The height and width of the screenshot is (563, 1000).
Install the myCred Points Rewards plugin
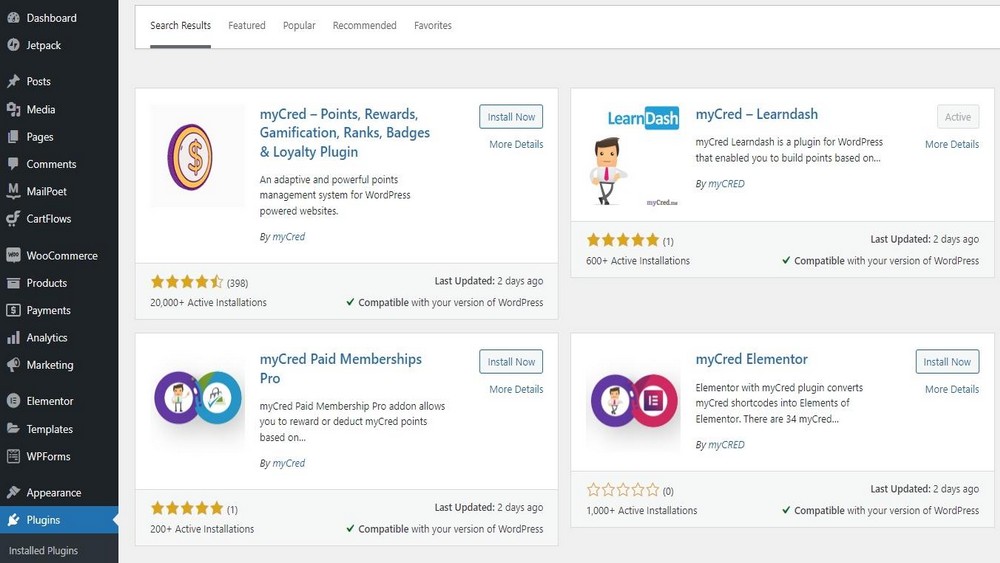511,117
